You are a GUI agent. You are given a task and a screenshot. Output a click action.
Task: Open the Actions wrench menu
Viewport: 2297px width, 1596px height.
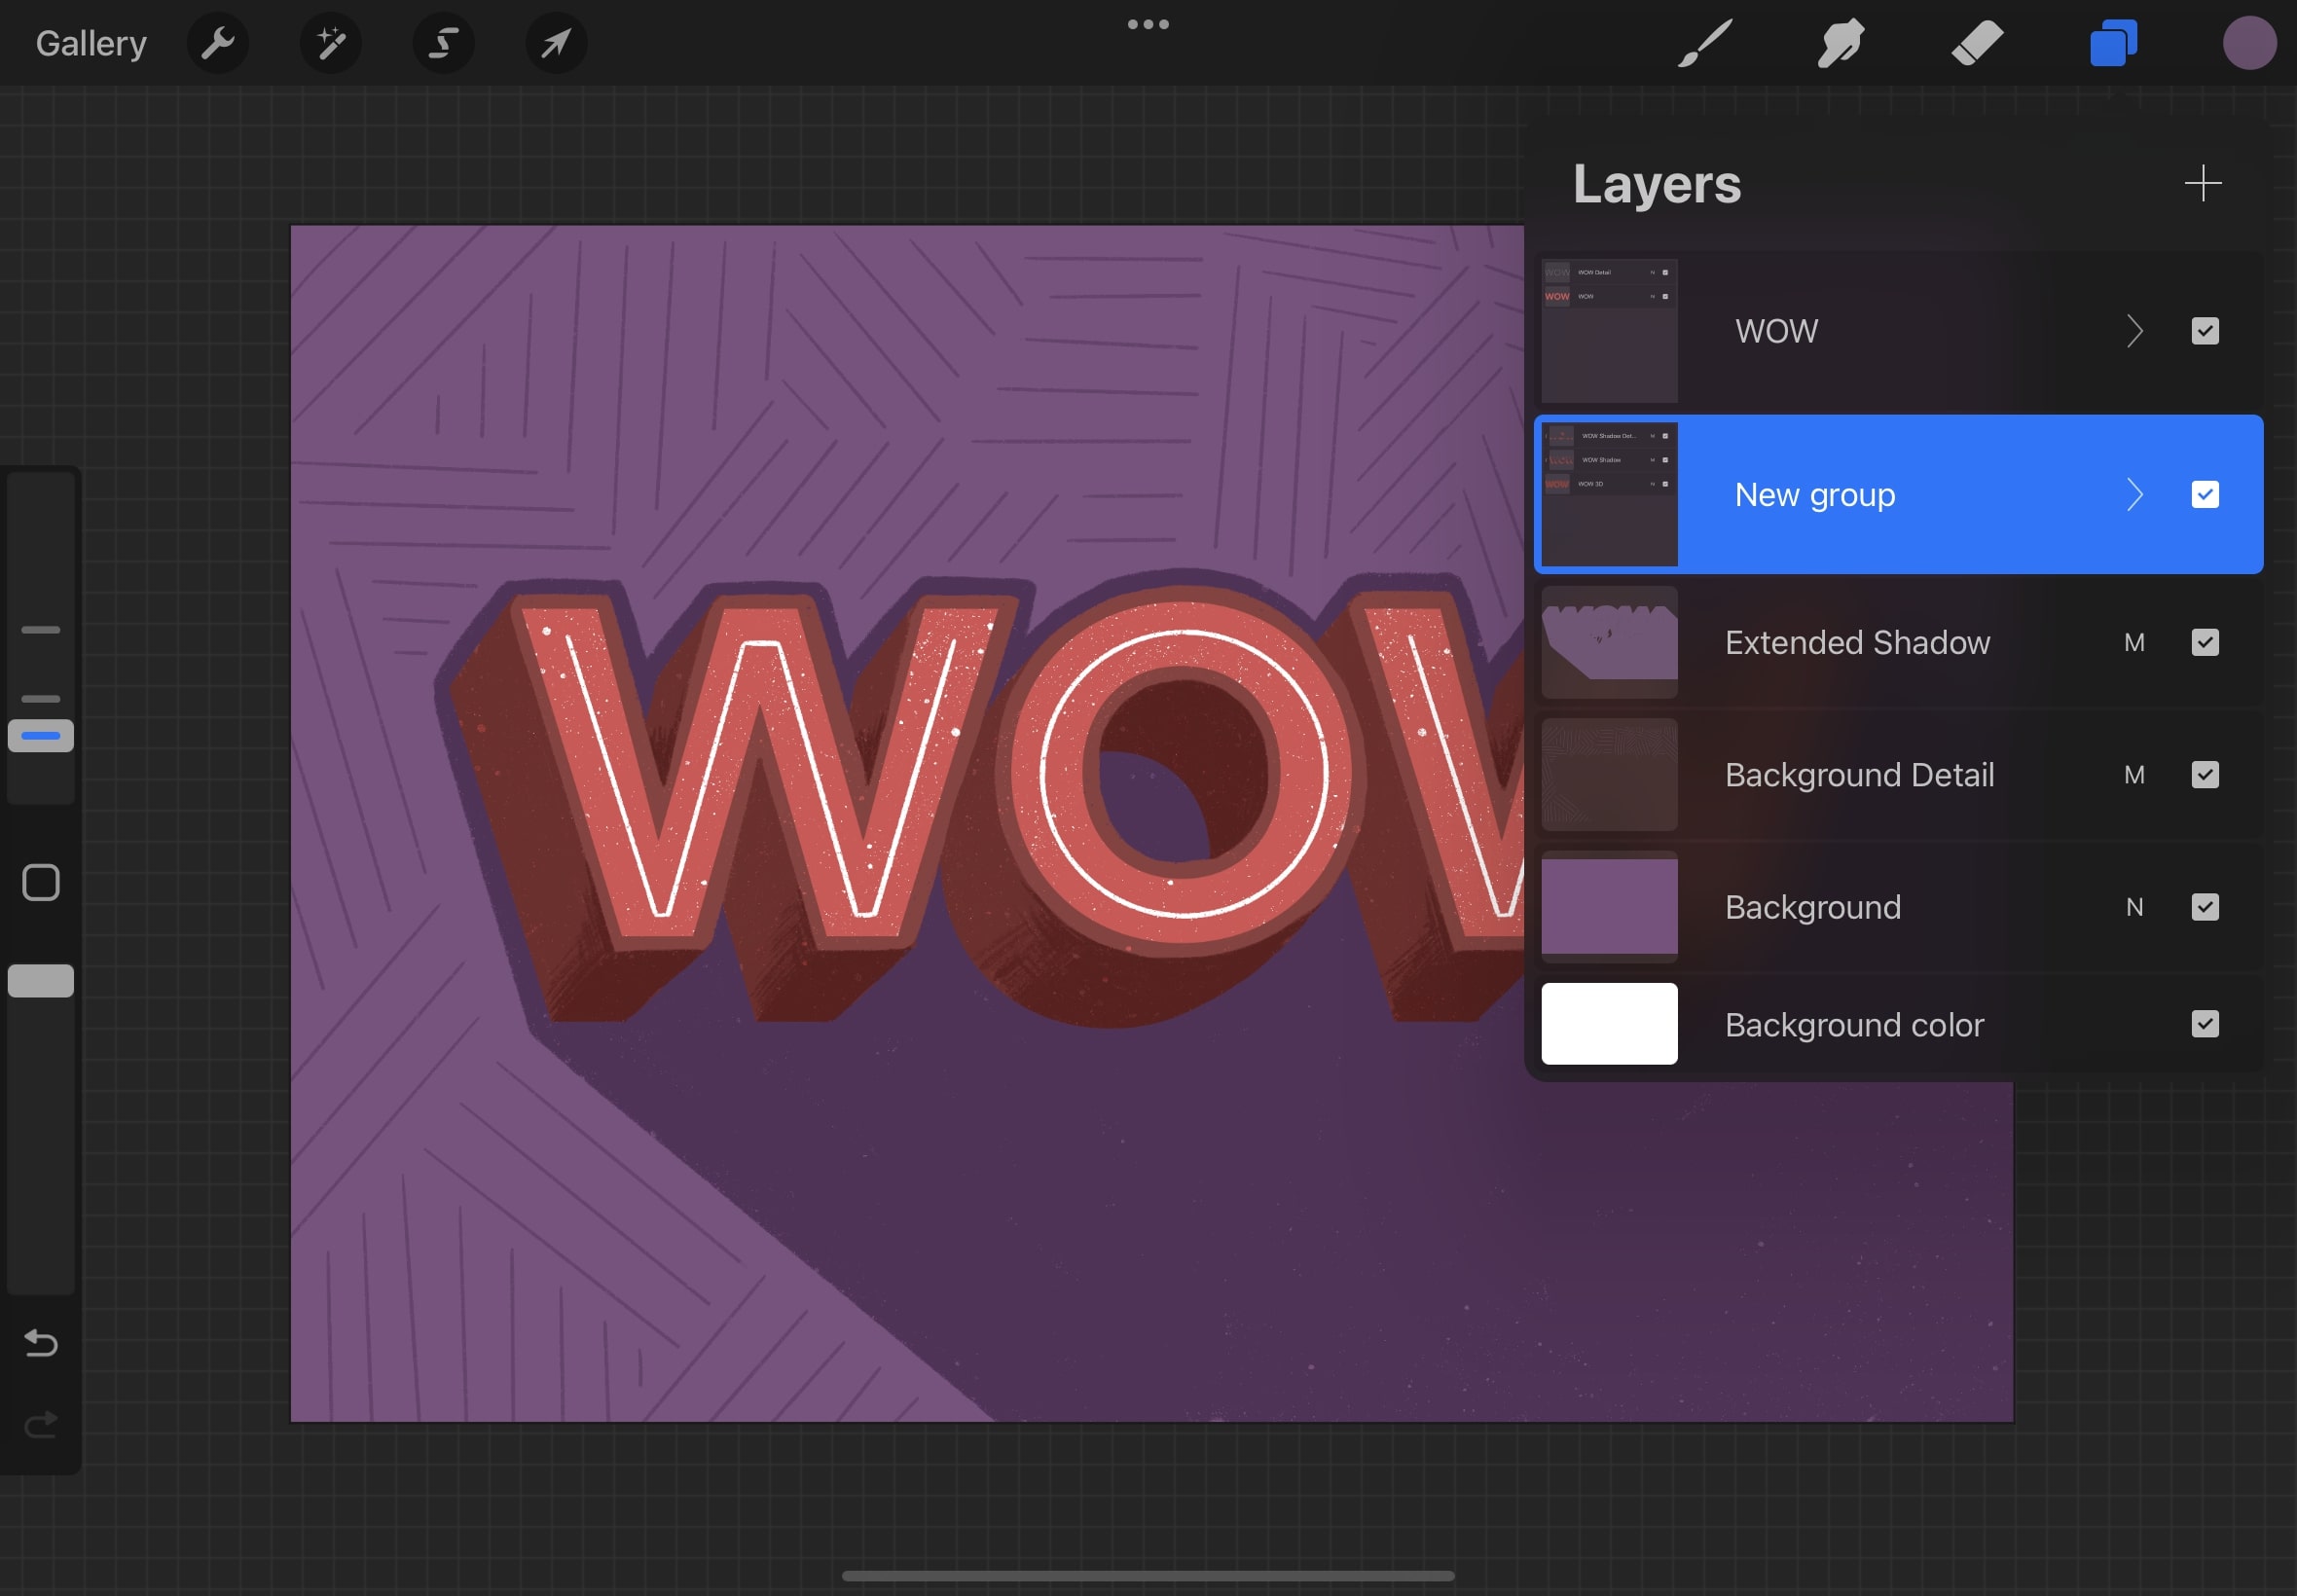[217, 43]
